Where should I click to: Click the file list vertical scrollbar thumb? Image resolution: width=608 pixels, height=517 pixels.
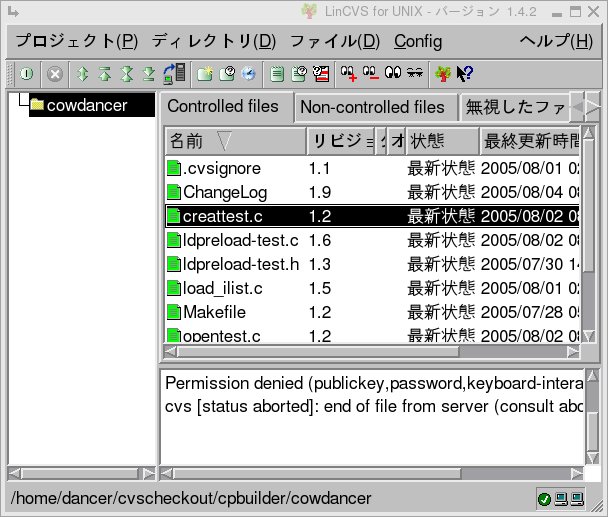pos(589,206)
